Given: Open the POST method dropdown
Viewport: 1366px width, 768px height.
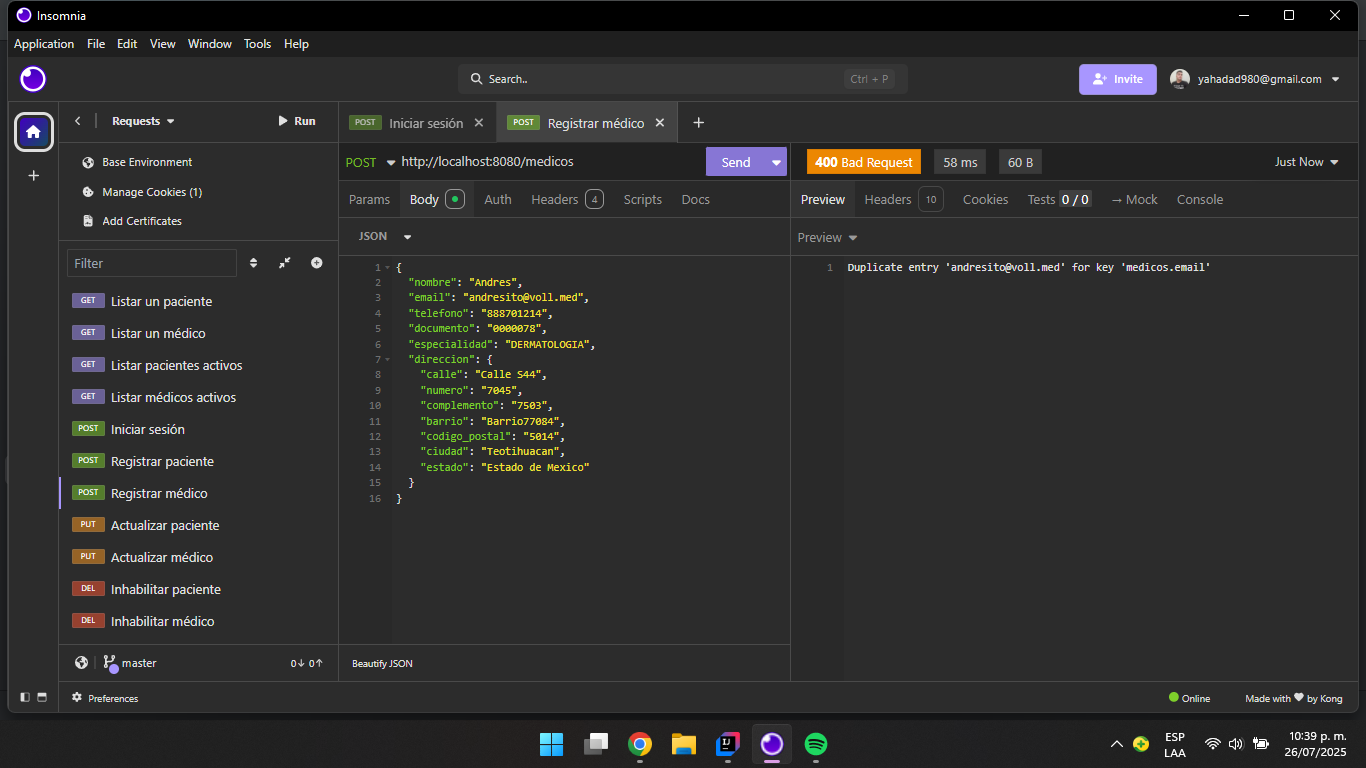Looking at the screenshot, I should coord(370,162).
